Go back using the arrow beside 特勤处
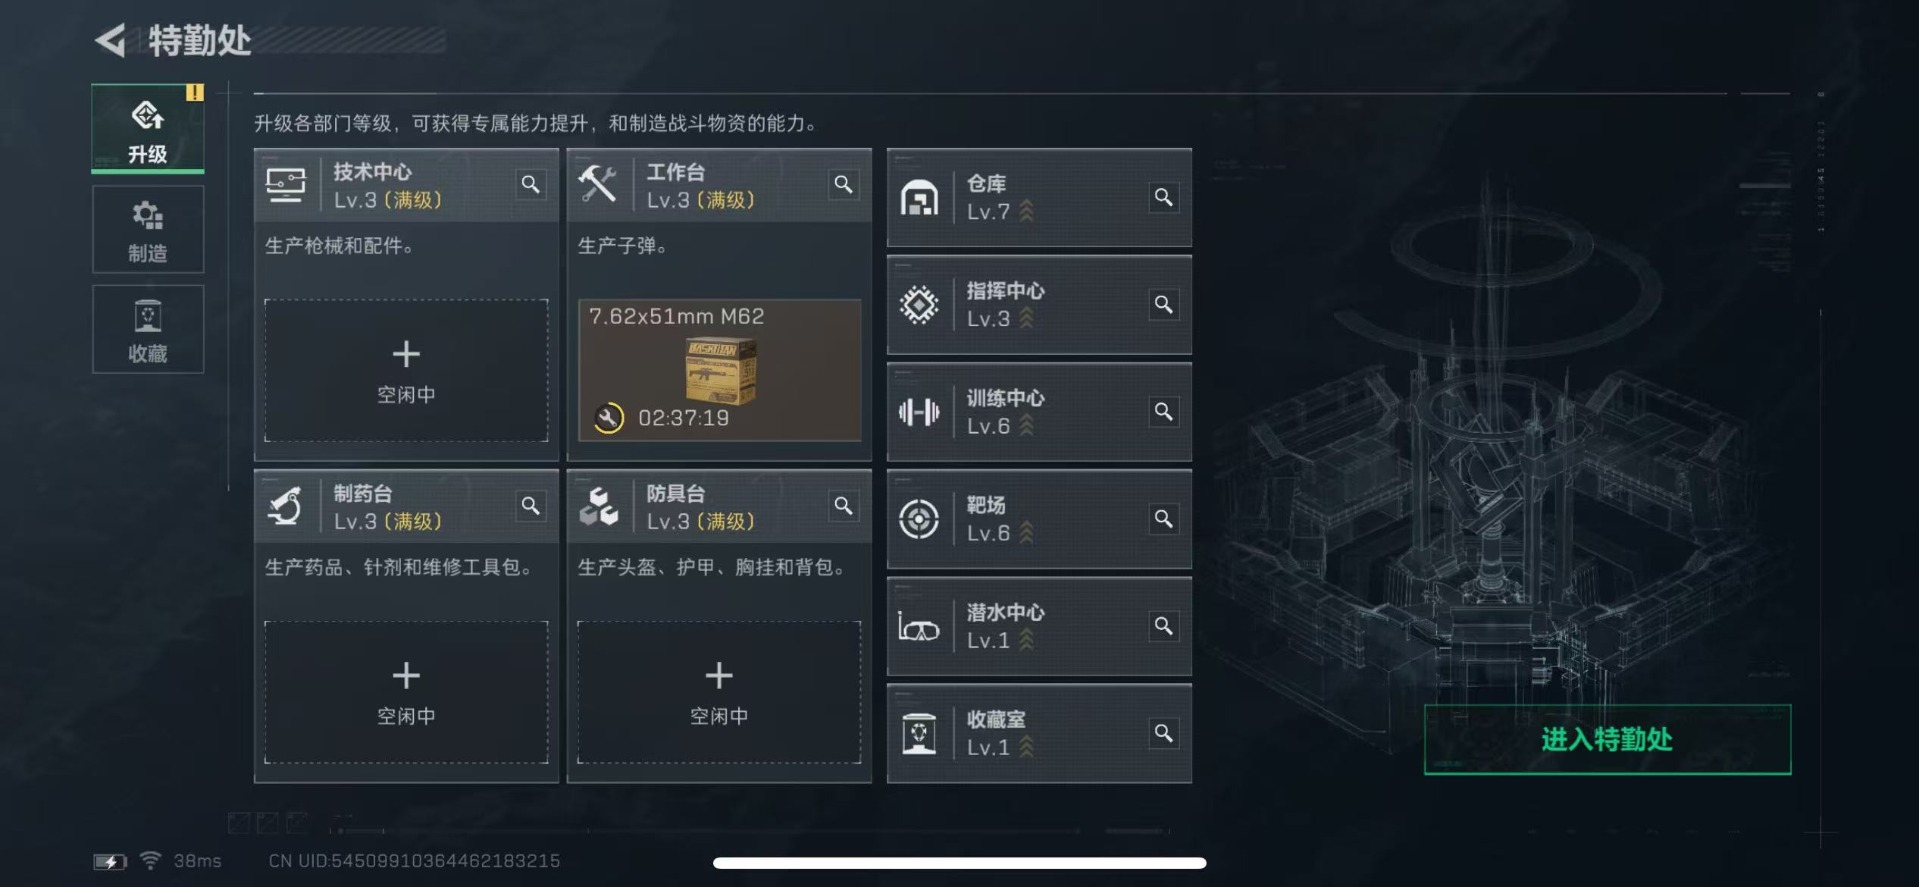1919x887 pixels. pos(110,41)
